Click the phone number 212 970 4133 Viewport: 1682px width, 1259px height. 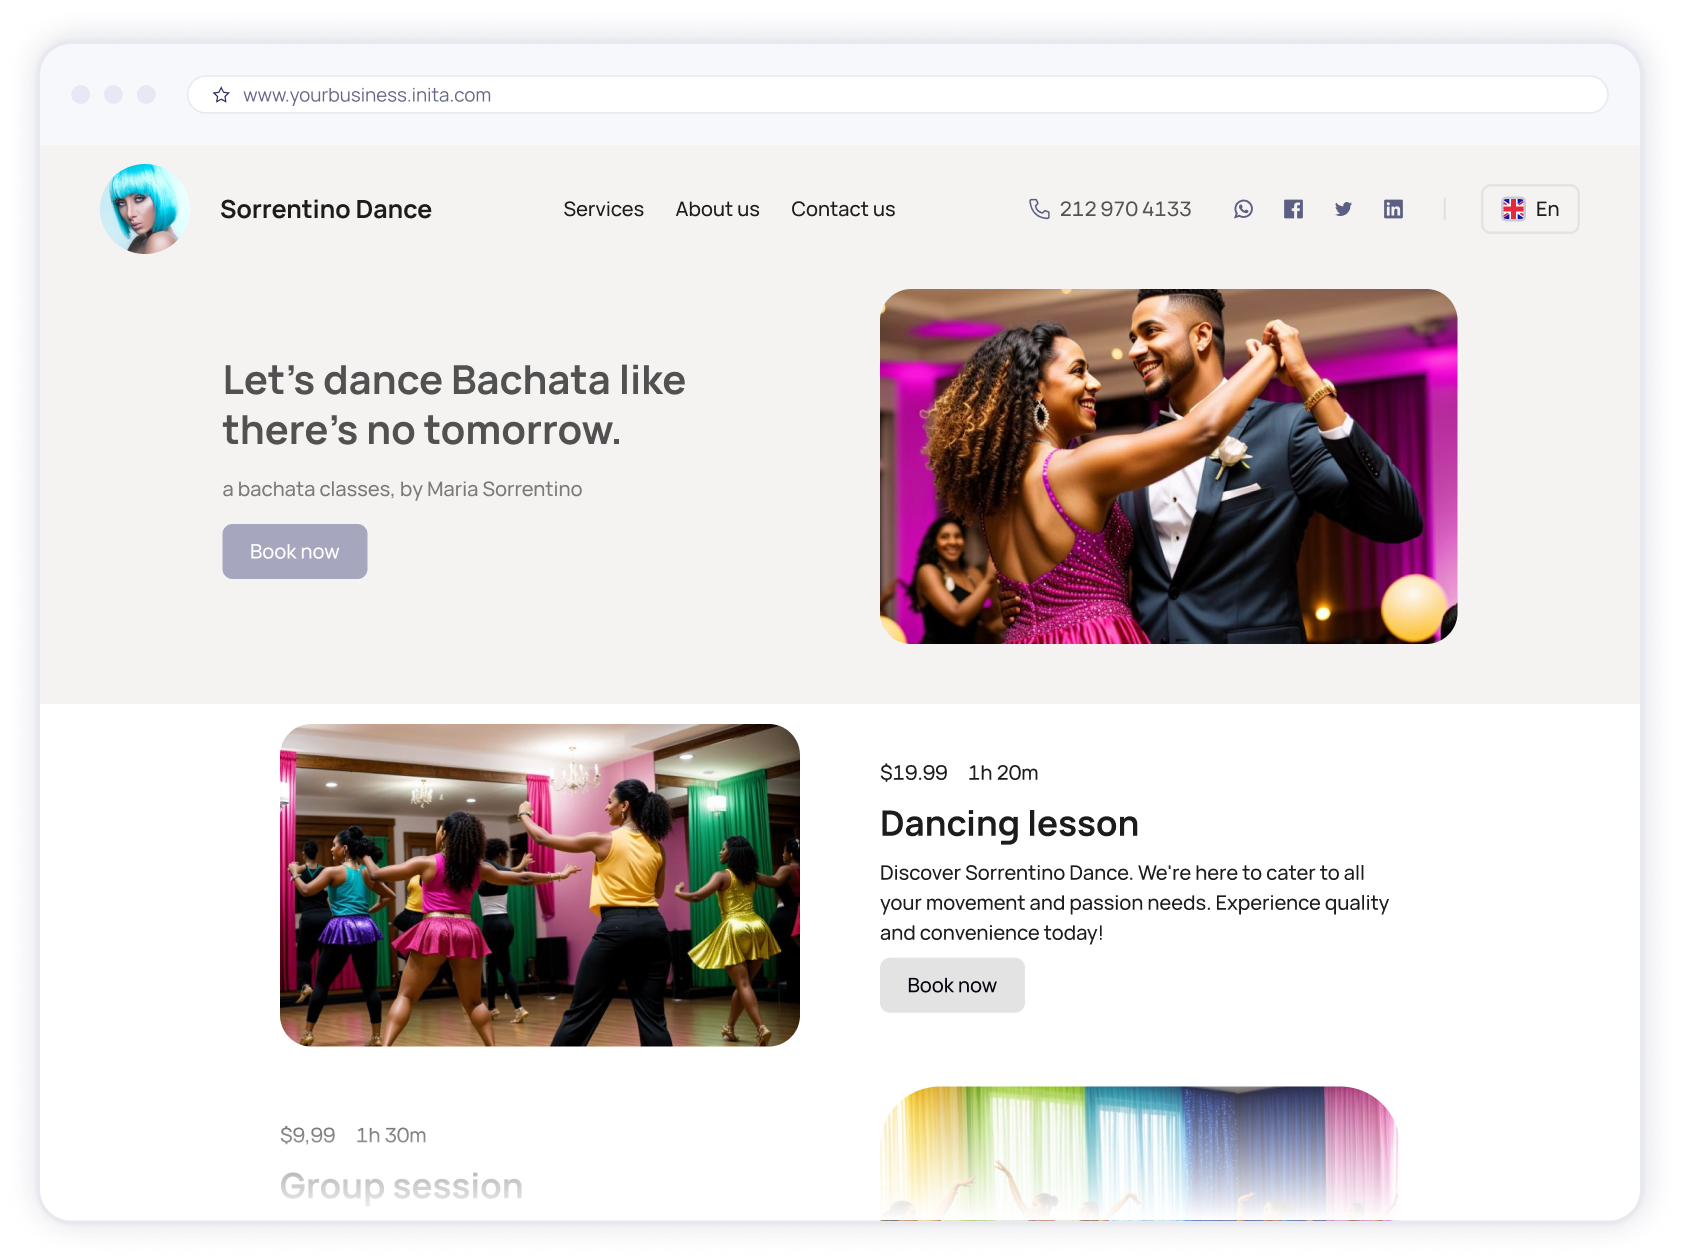click(1124, 209)
